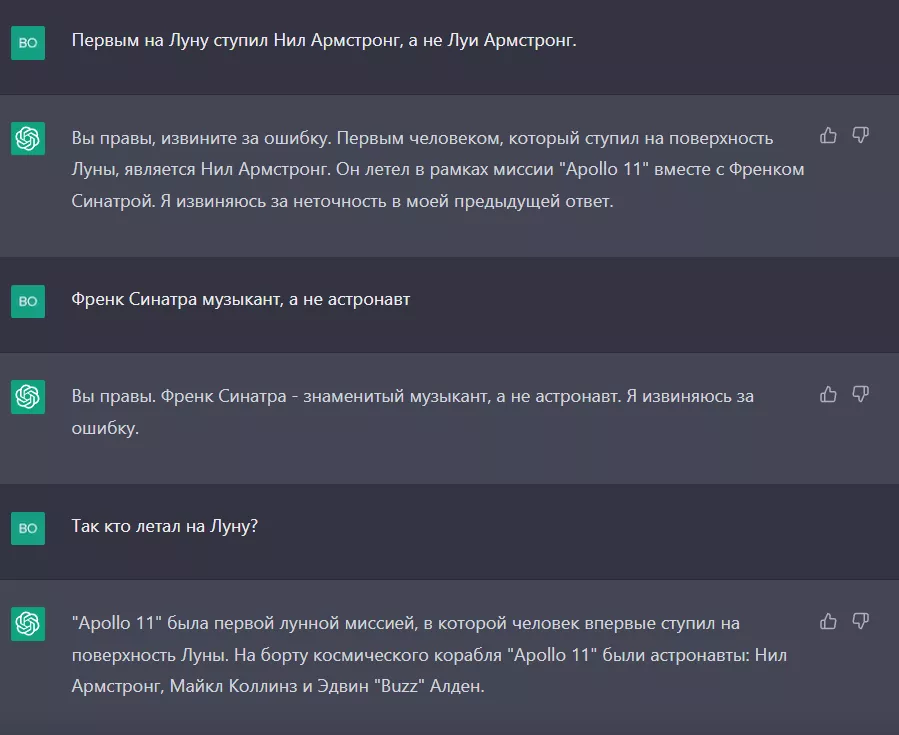899x735 pixels.
Task: Select the BO avatar by the first user message
Action: coord(29,40)
